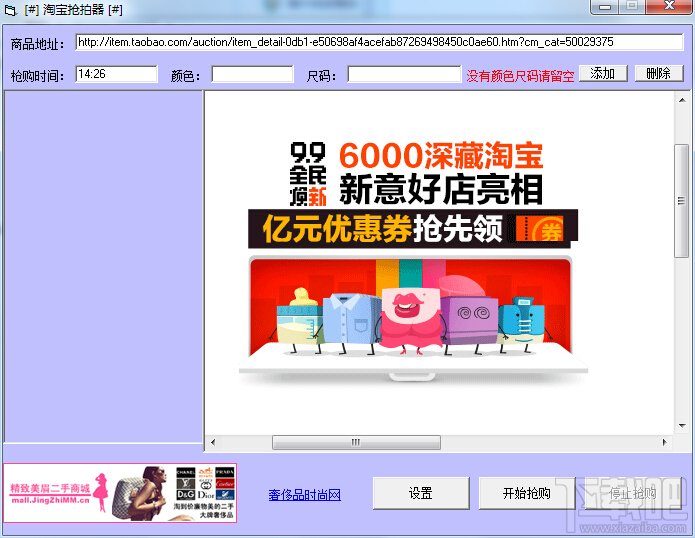Screen dimensions: 695x538
Task: Maximize the 淘宝抢拍器 window
Action: pos(632,7)
